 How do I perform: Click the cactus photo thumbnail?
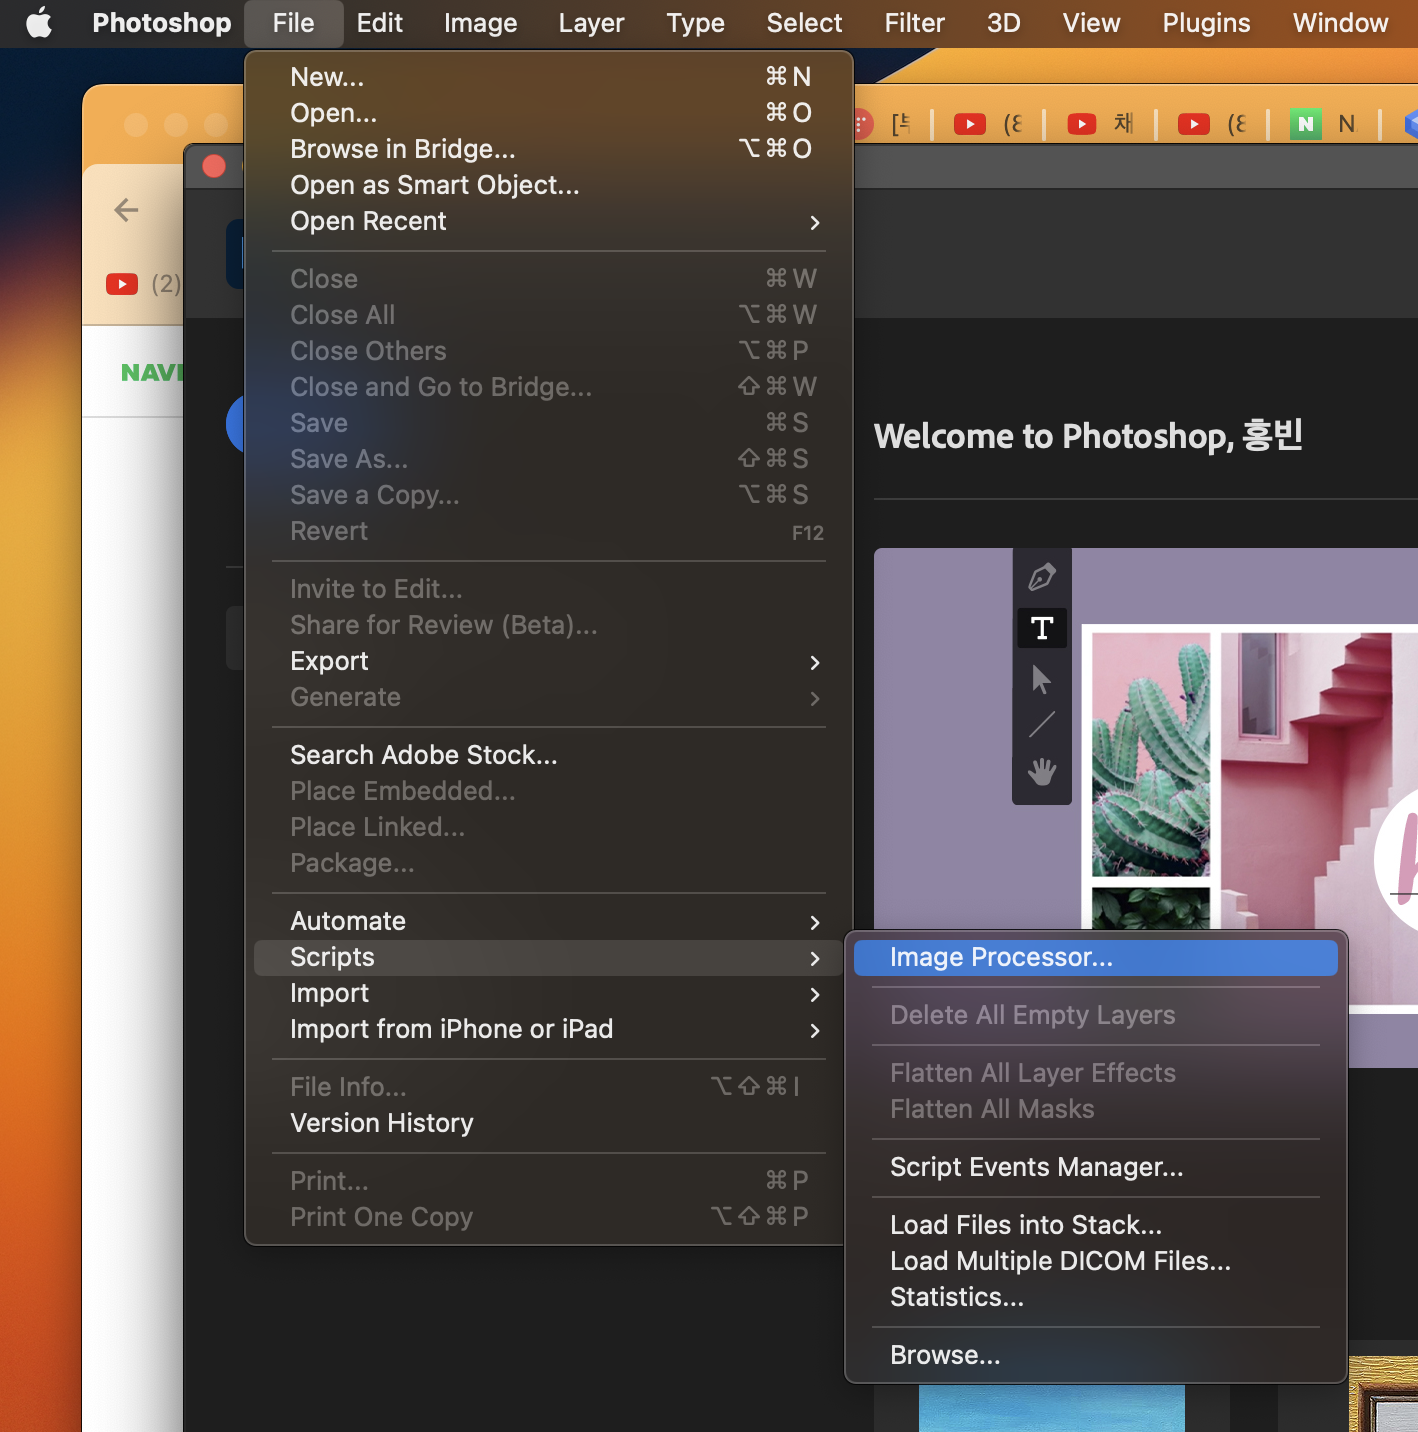tap(1150, 754)
